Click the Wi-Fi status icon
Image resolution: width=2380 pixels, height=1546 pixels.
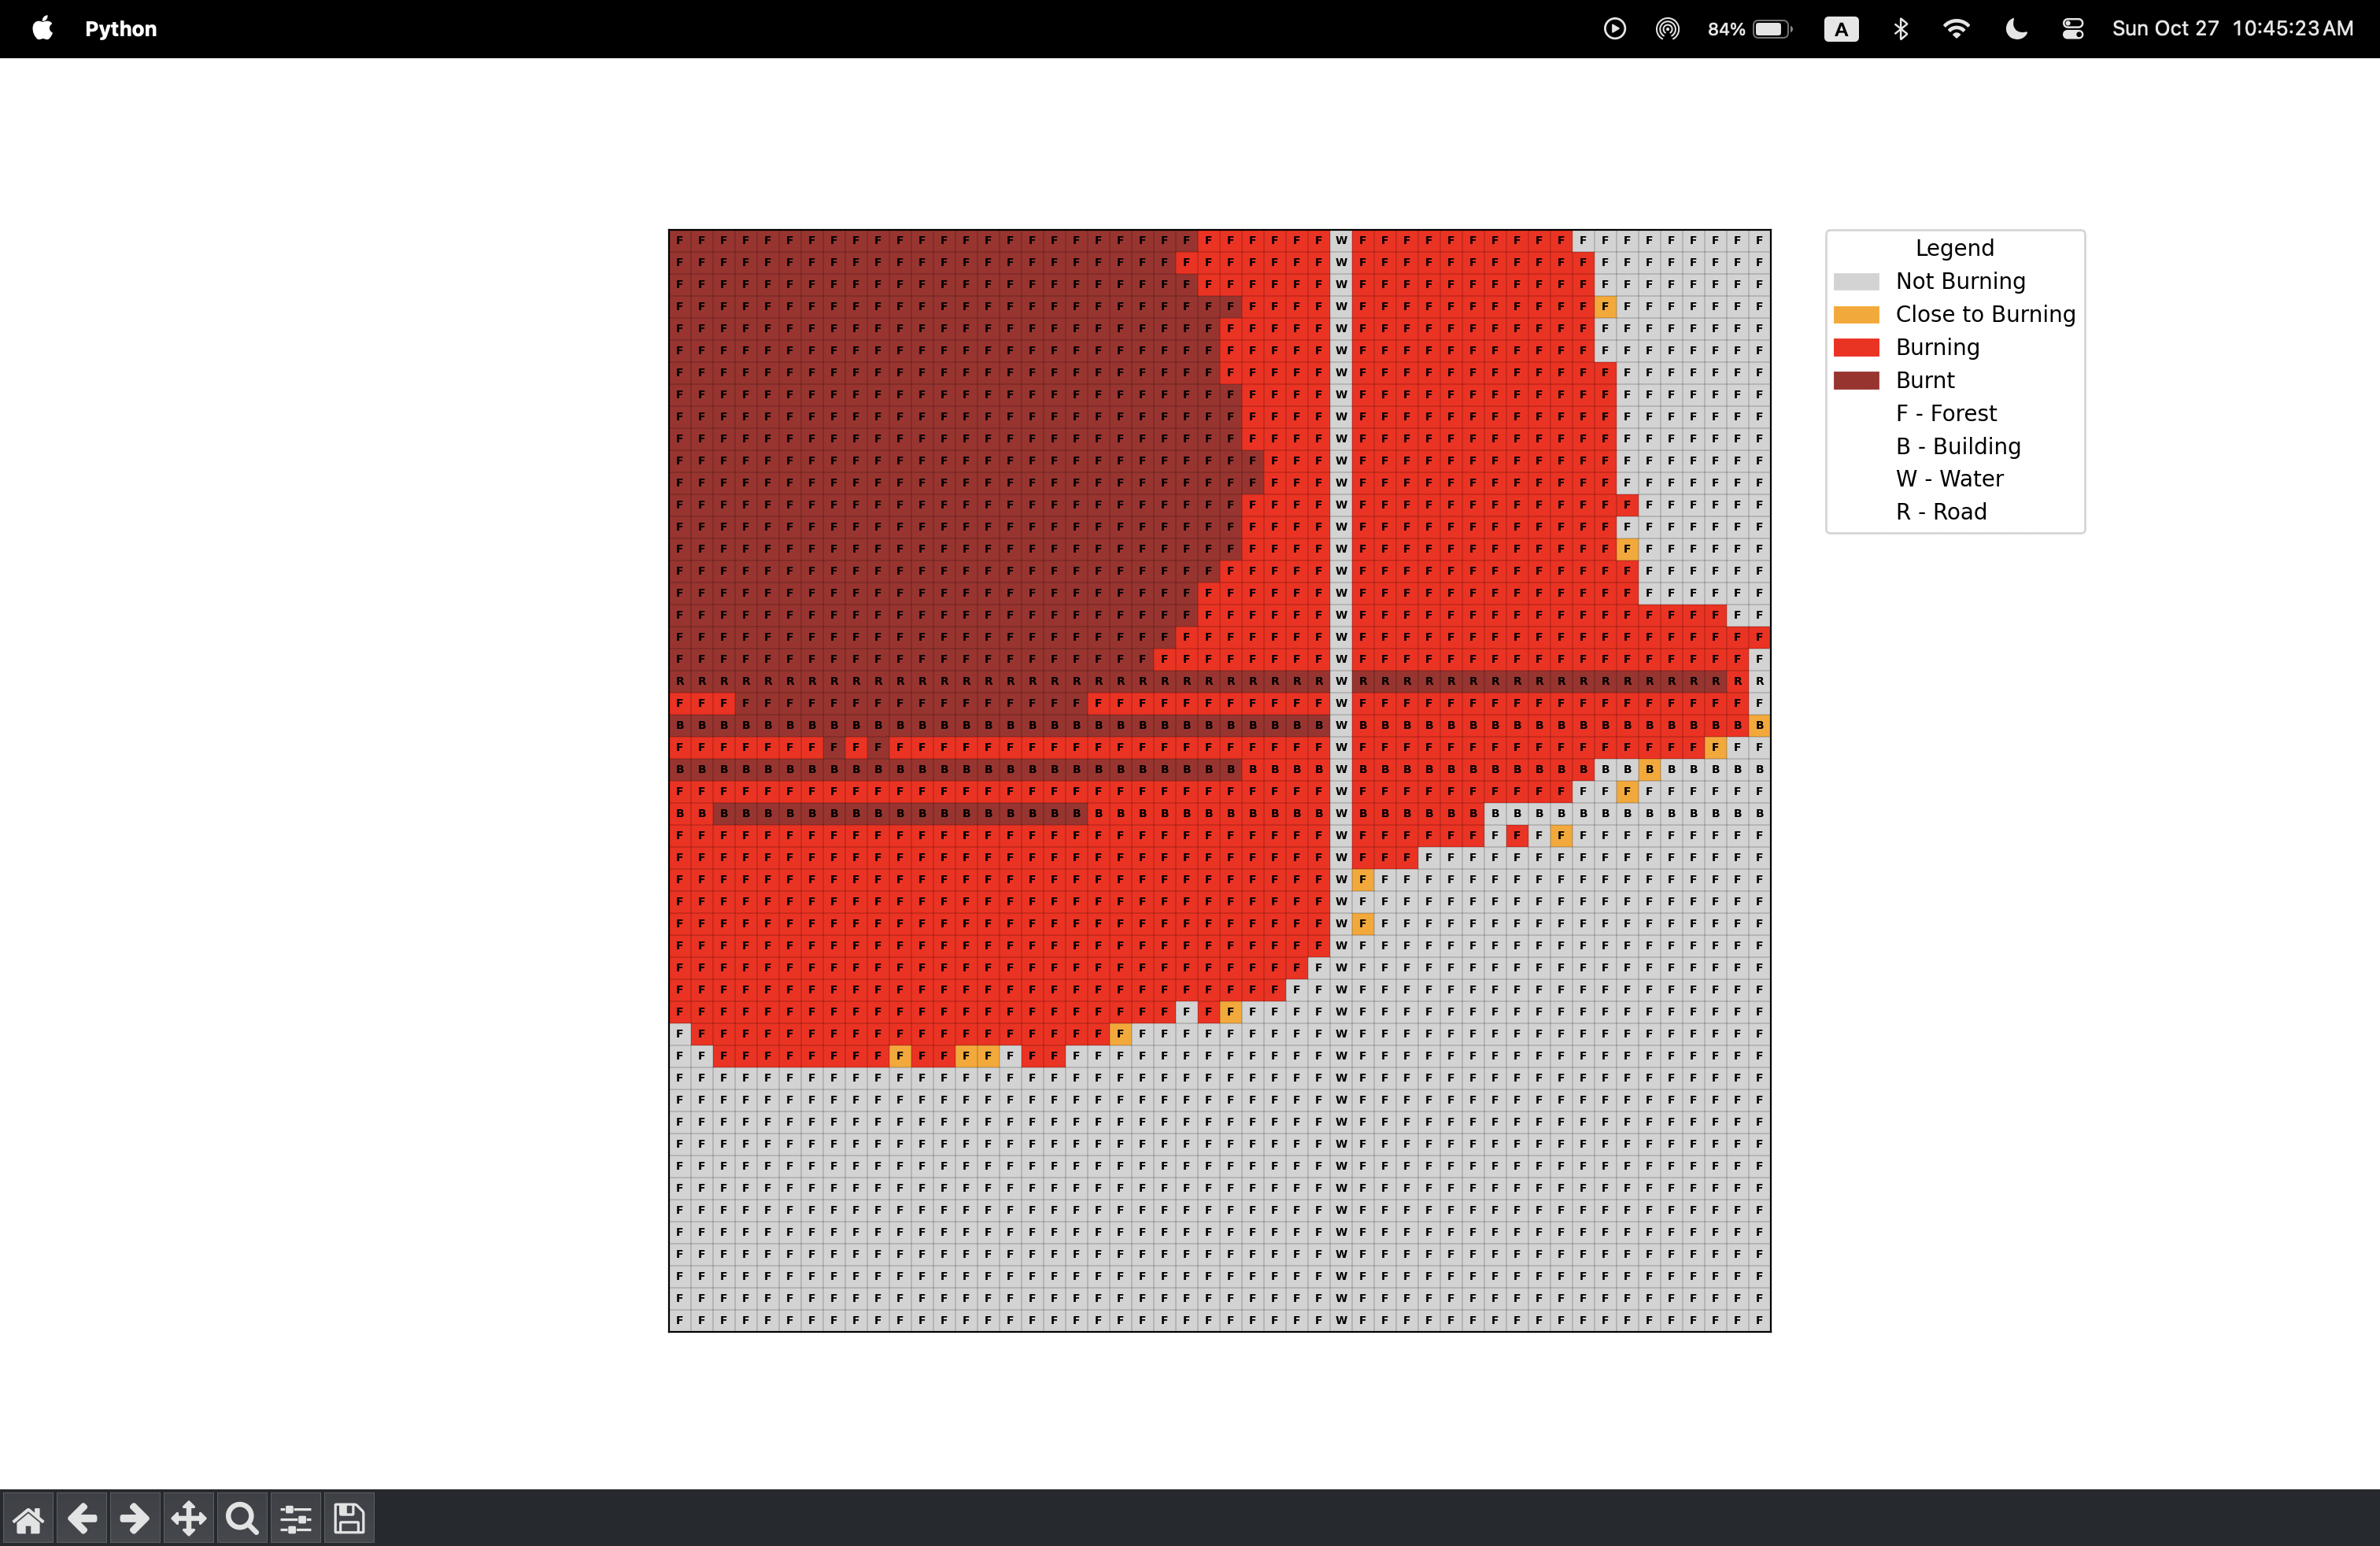pos(1956,28)
